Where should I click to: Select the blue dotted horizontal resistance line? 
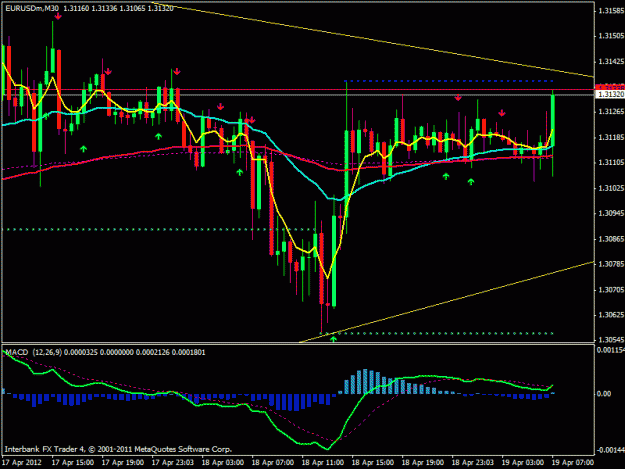pos(449,81)
